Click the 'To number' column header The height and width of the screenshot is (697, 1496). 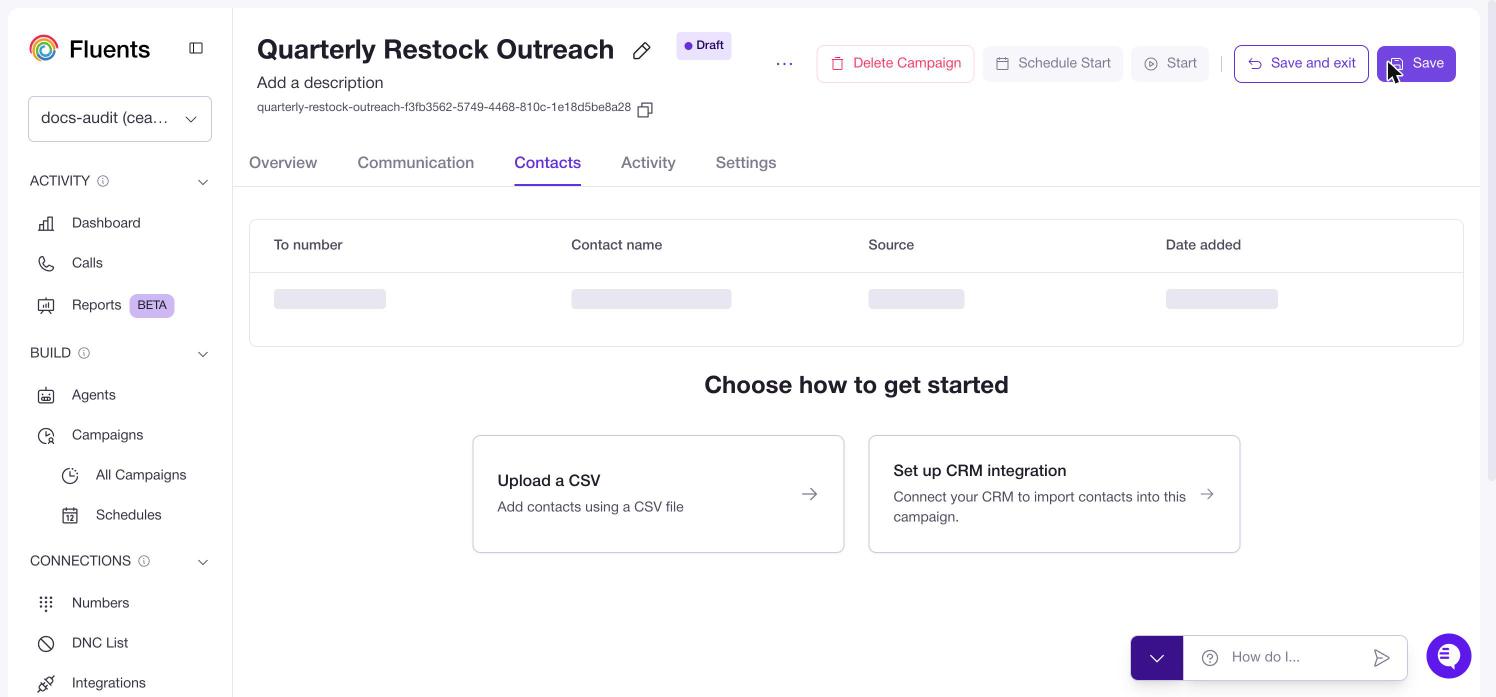[x=308, y=245]
